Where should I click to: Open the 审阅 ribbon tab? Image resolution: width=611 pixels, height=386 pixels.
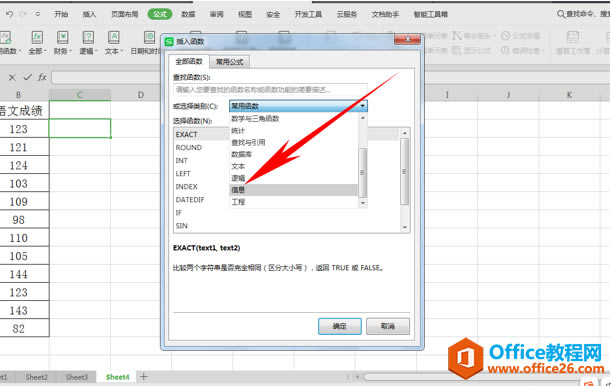pos(217,14)
